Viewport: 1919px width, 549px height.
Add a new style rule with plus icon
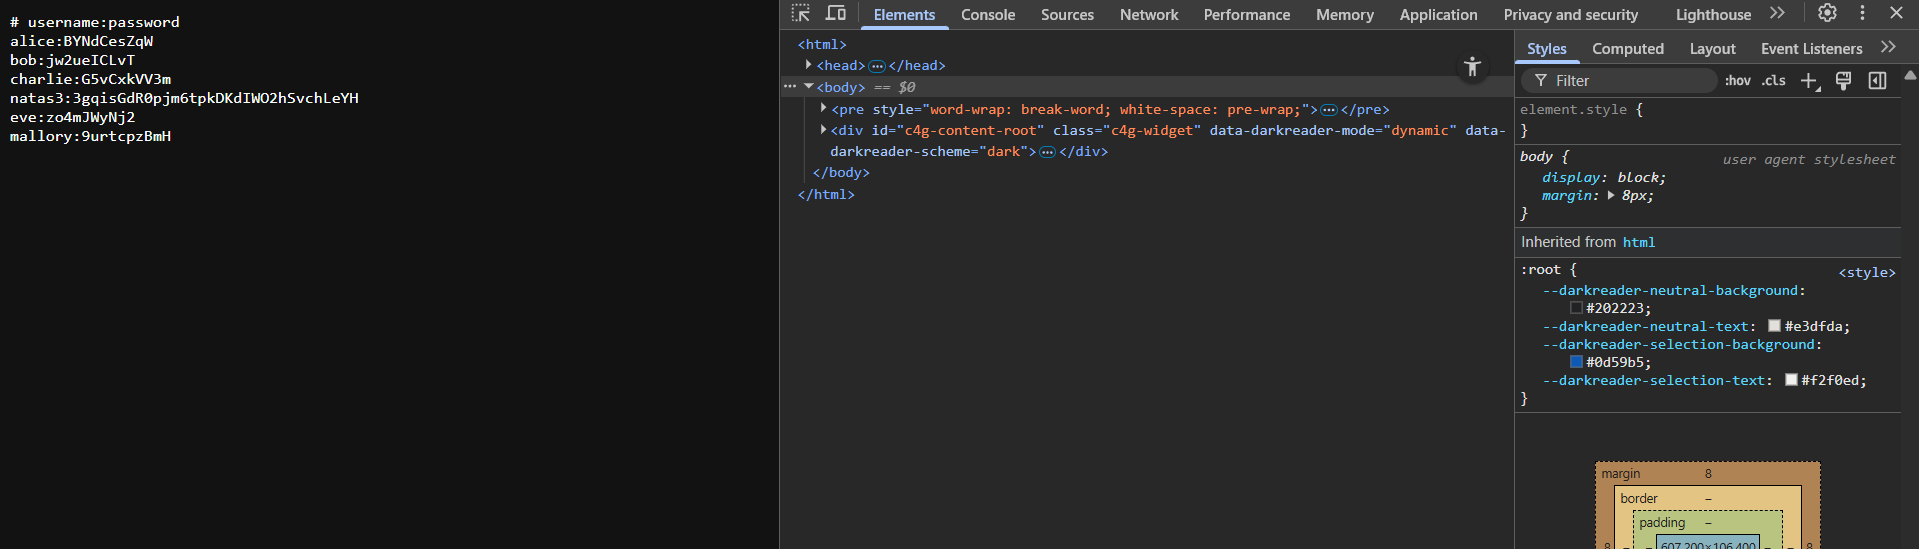click(x=1809, y=81)
